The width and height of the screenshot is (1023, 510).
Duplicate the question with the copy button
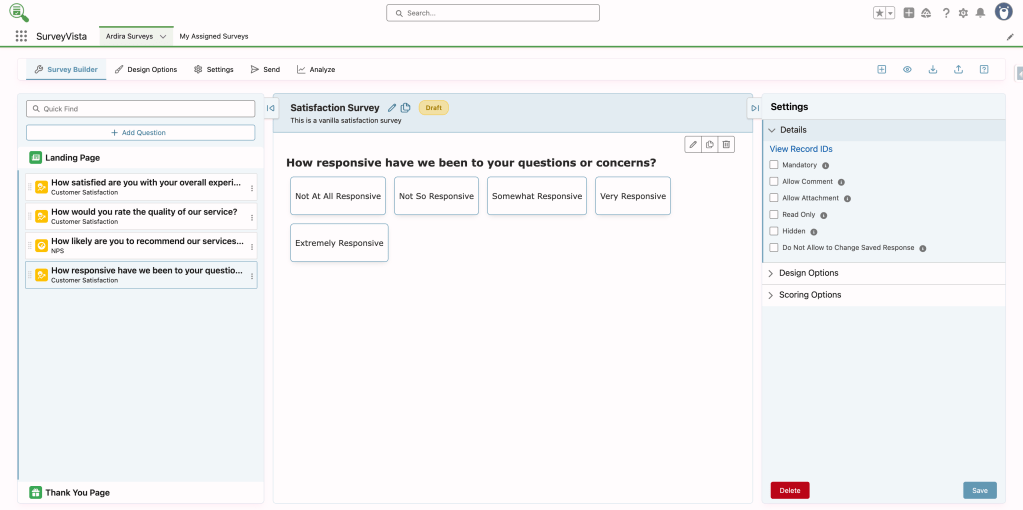[710, 144]
